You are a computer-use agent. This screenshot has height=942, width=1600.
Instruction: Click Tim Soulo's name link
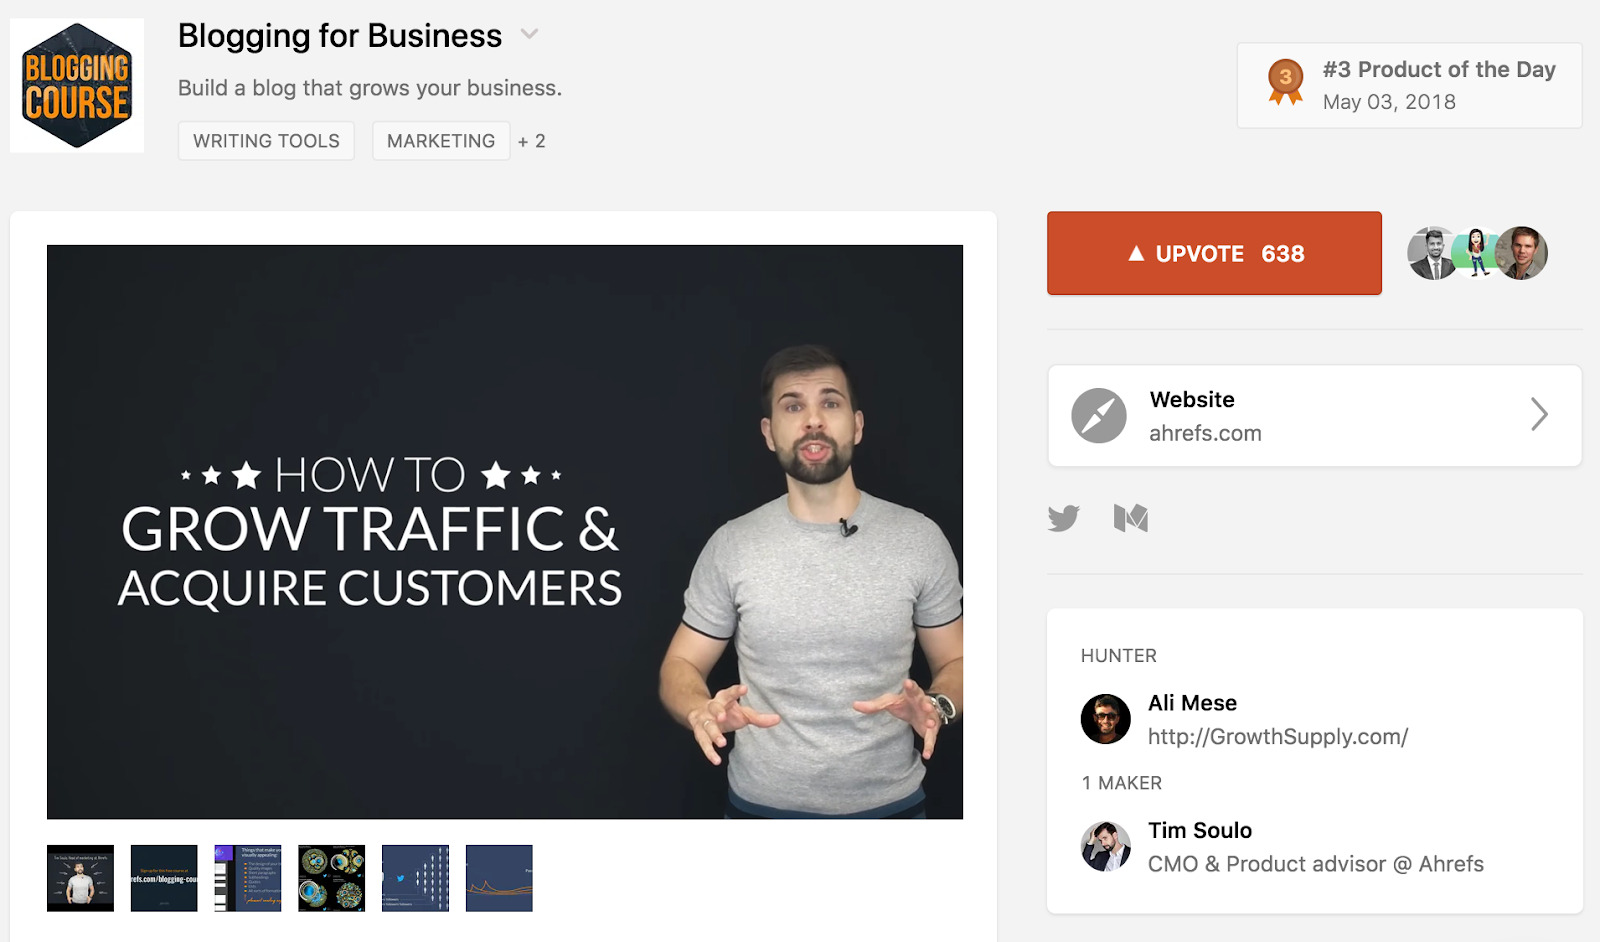tap(1200, 829)
